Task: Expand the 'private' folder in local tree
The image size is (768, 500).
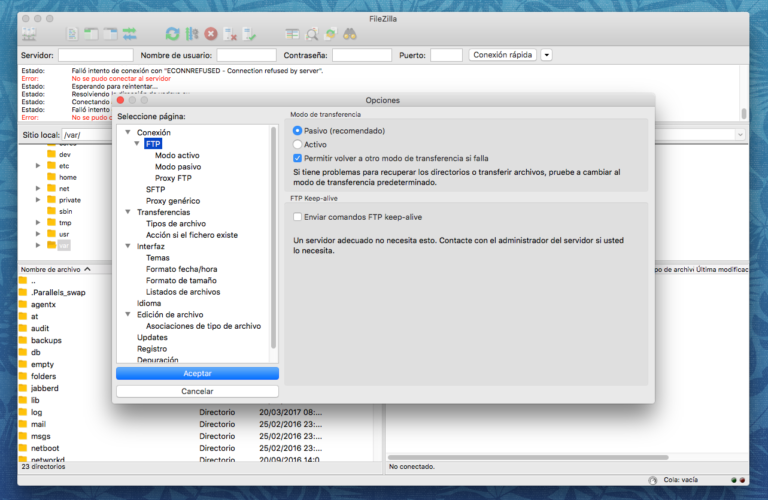Action: (x=38, y=200)
